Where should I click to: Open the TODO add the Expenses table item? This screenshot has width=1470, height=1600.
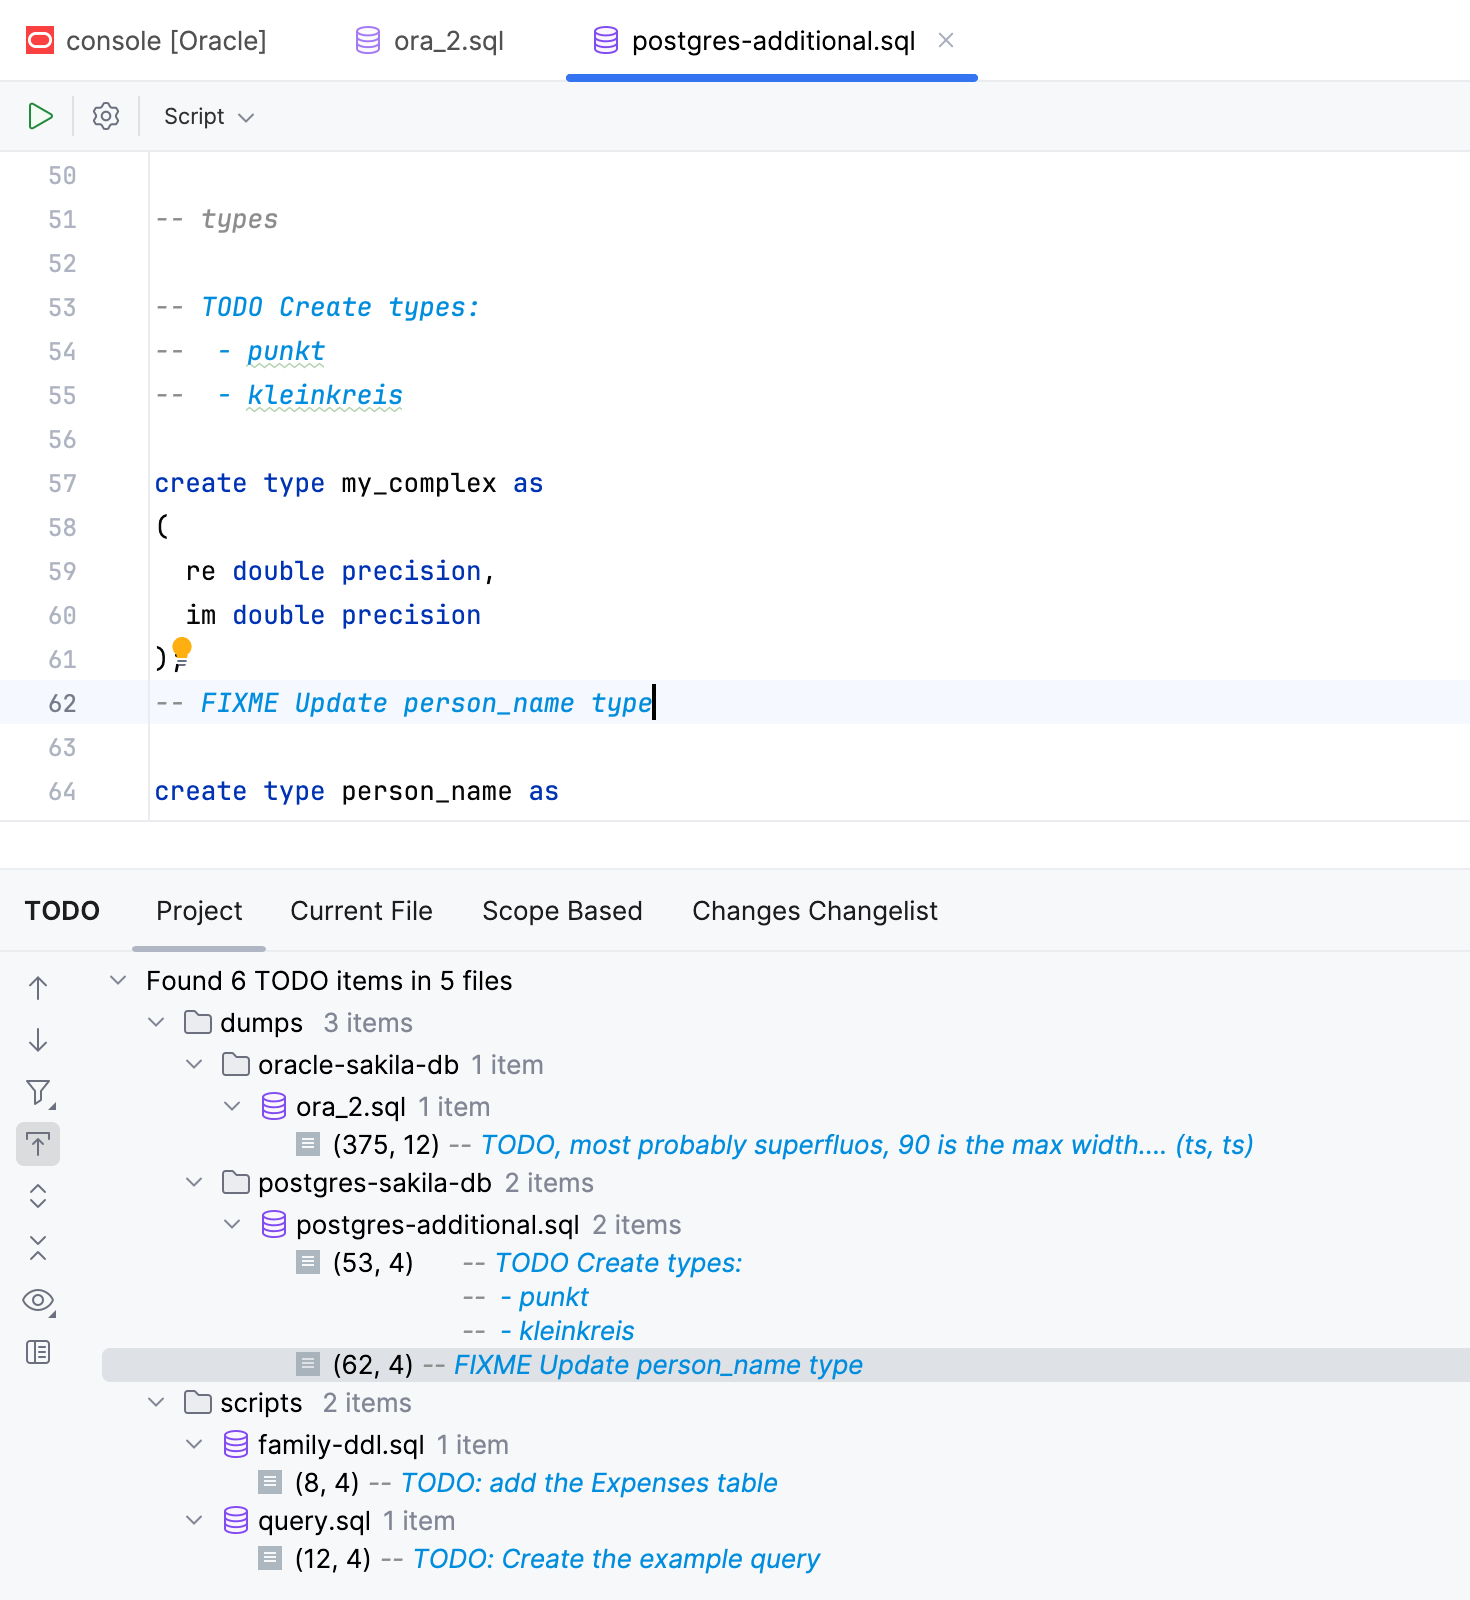point(588,1483)
